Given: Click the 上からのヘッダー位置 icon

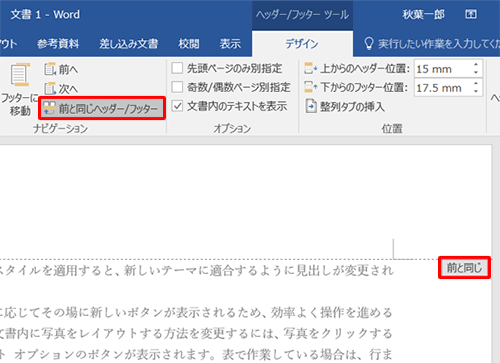Looking at the screenshot, I should tap(311, 68).
